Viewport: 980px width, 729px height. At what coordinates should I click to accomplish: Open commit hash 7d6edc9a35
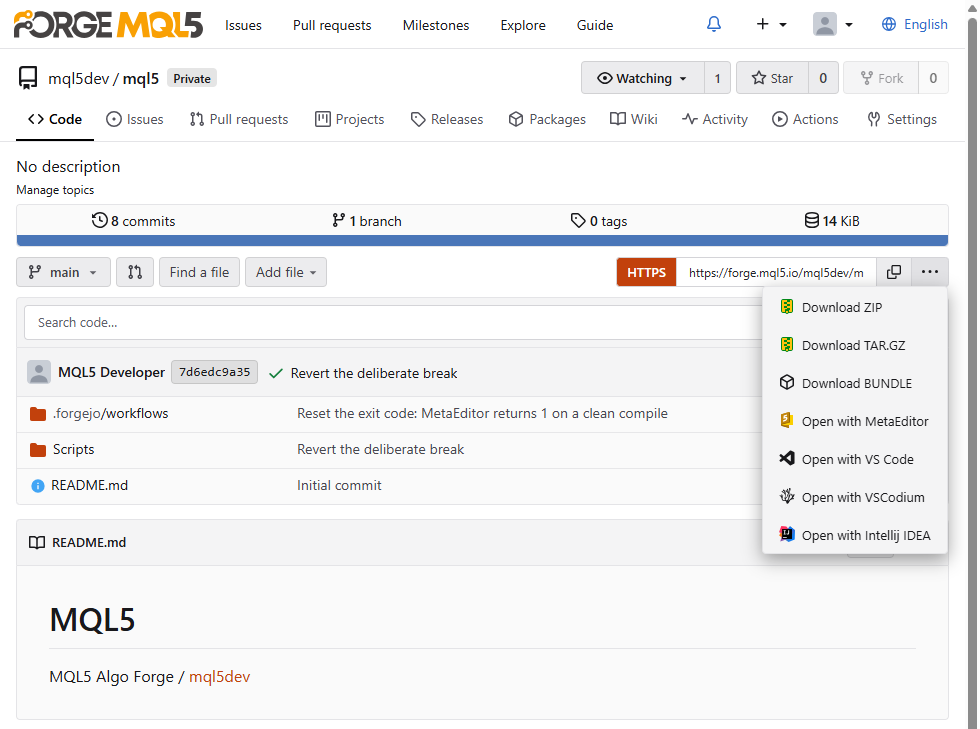coord(214,372)
